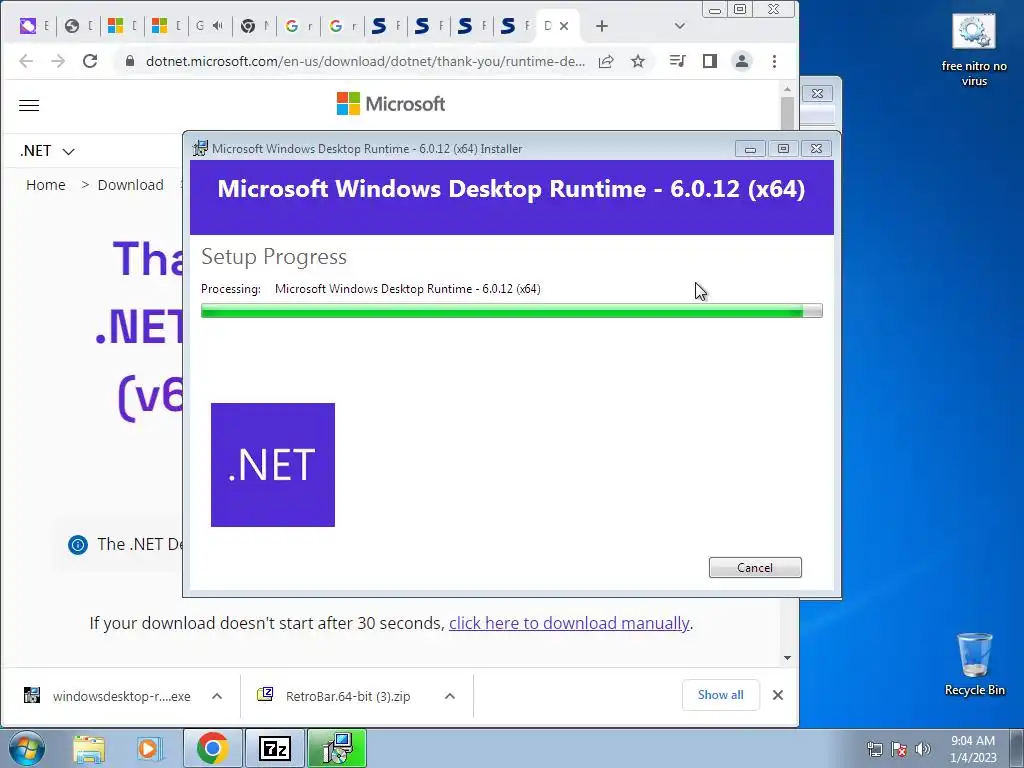Click the Microsoft logo on the page
This screenshot has width=1024, height=768.
tap(391, 104)
